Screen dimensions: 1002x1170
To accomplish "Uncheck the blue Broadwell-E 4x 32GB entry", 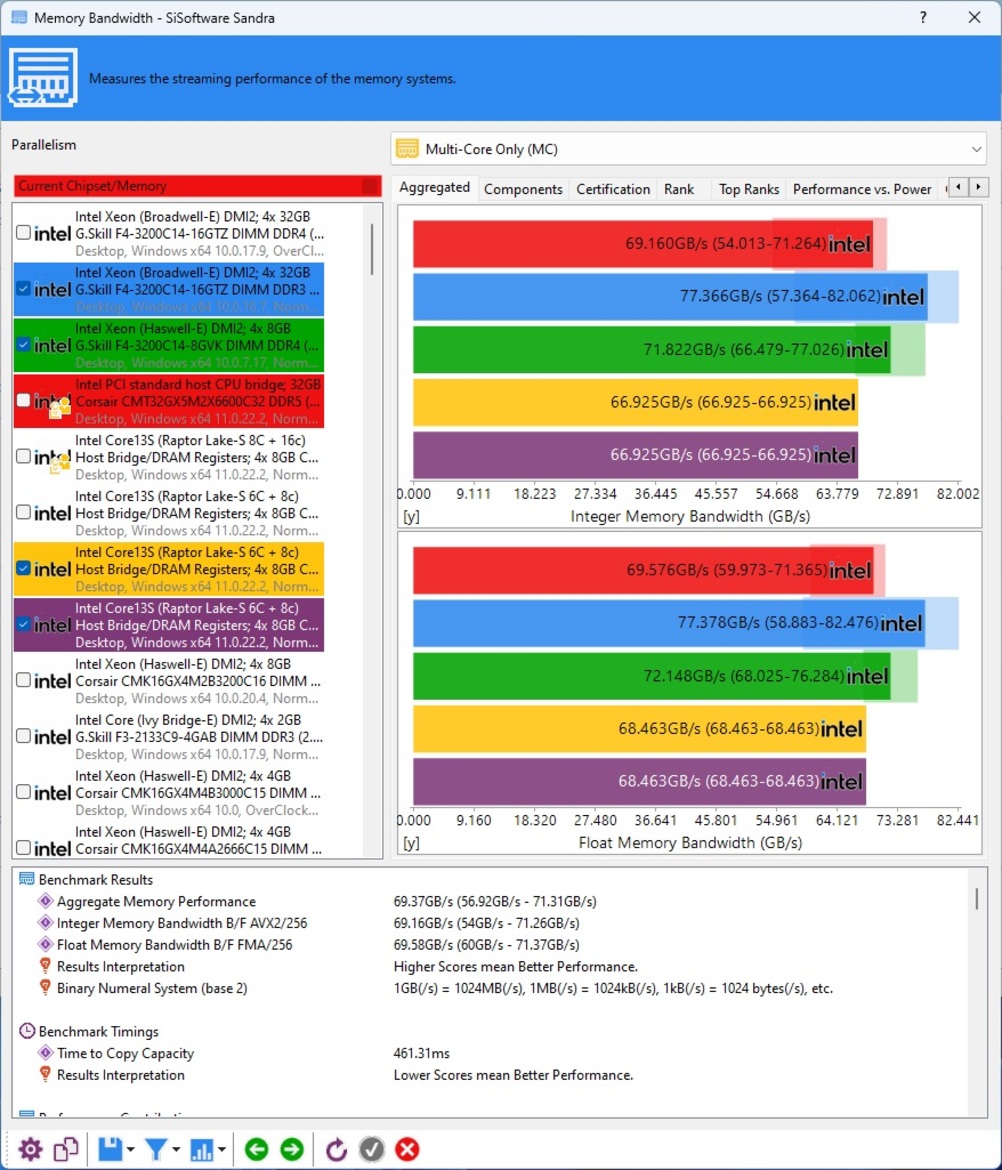I will click(x=23, y=288).
